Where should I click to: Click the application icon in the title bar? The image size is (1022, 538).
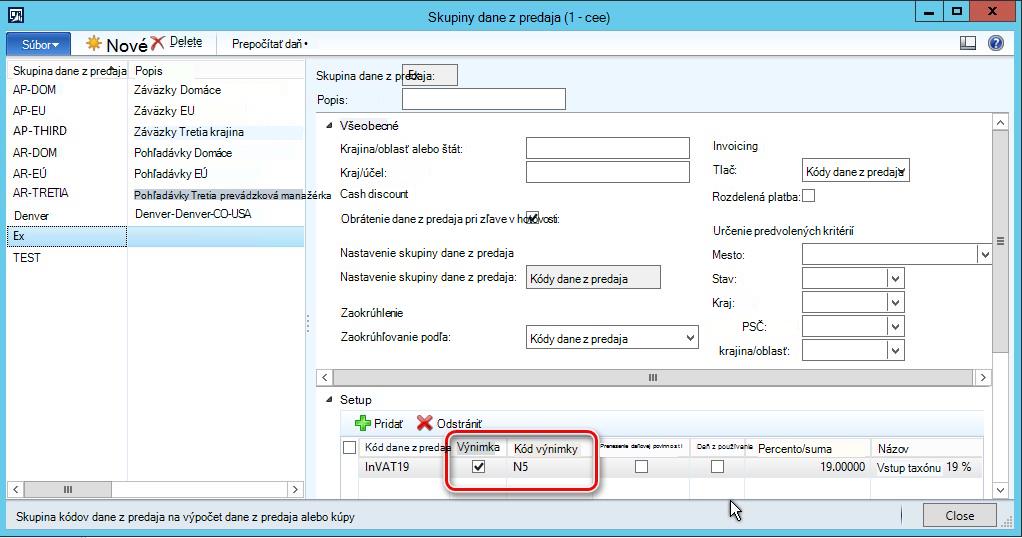pos(16,15)
